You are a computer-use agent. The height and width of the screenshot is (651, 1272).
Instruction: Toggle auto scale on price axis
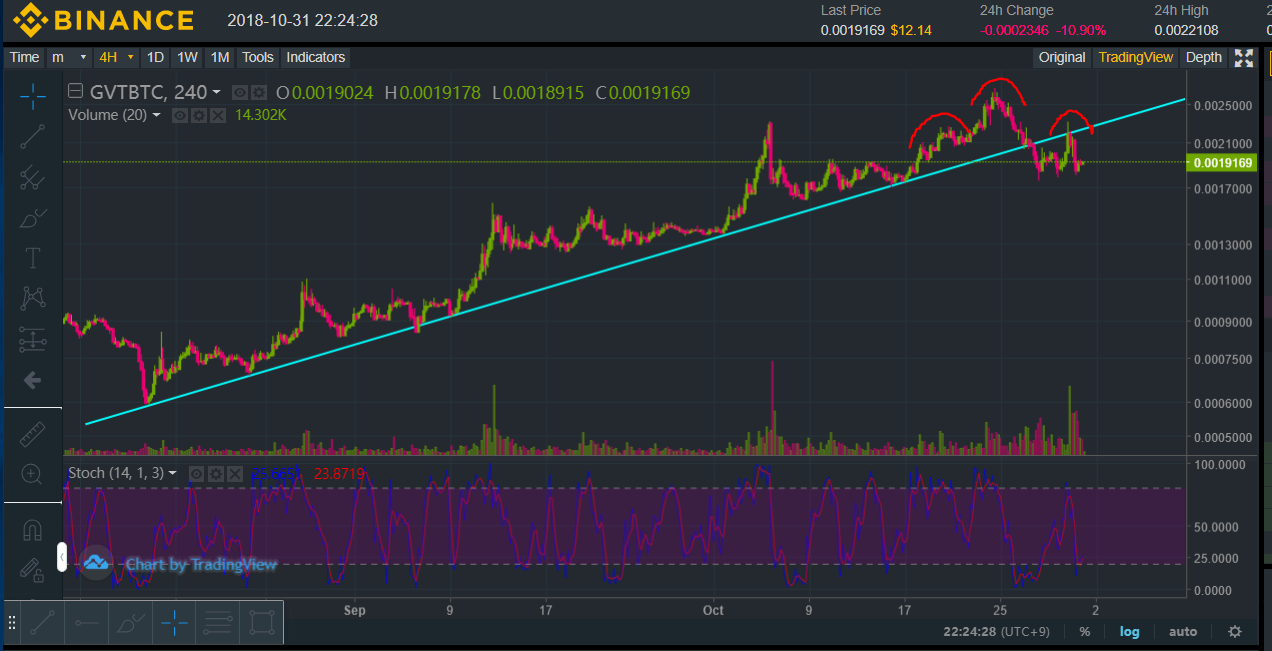(x=1183, y=631)
